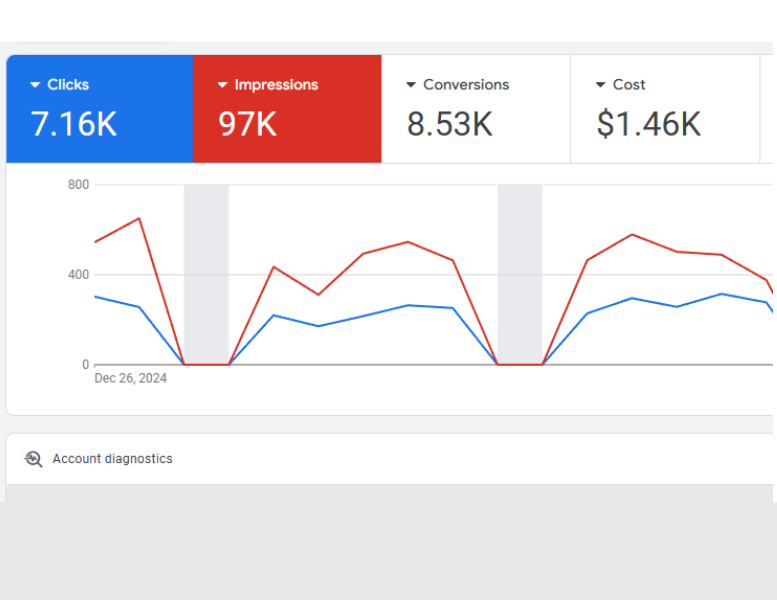Click the 8.53K conversions total
Image resolution: width=777 pixels, height=600 pixels.
point(449,124)
